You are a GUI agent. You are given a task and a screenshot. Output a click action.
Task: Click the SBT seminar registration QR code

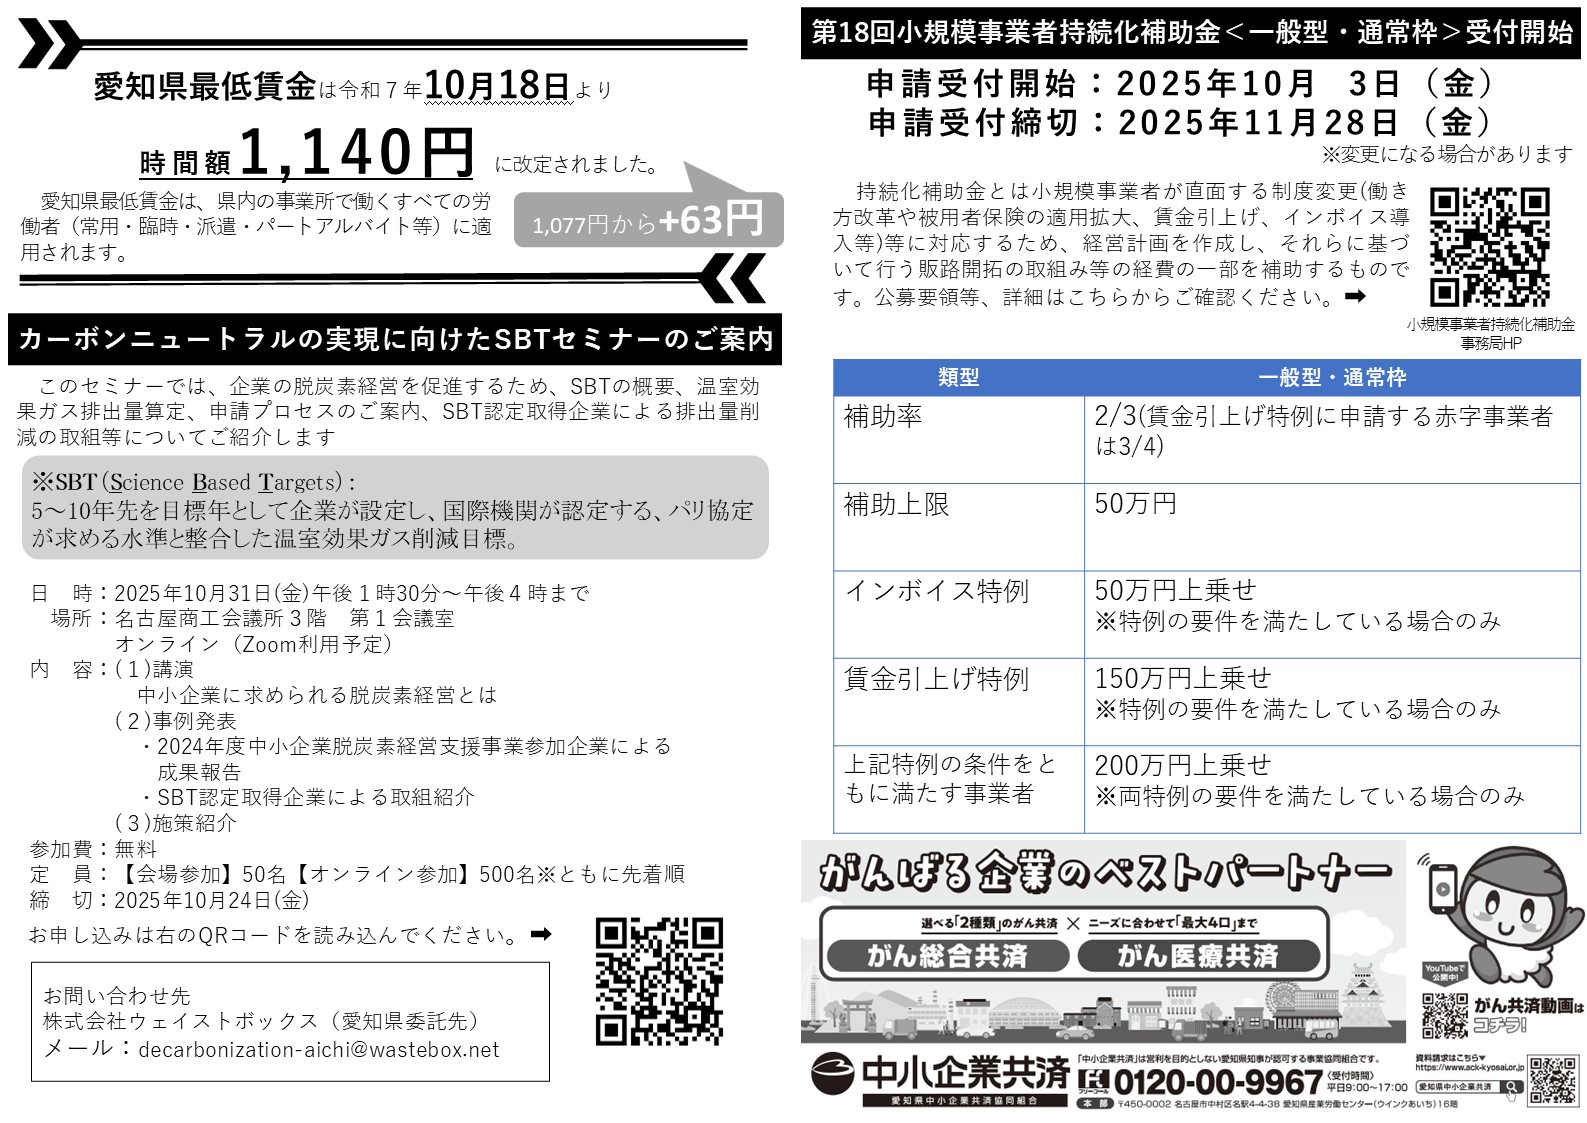point(659,981)
